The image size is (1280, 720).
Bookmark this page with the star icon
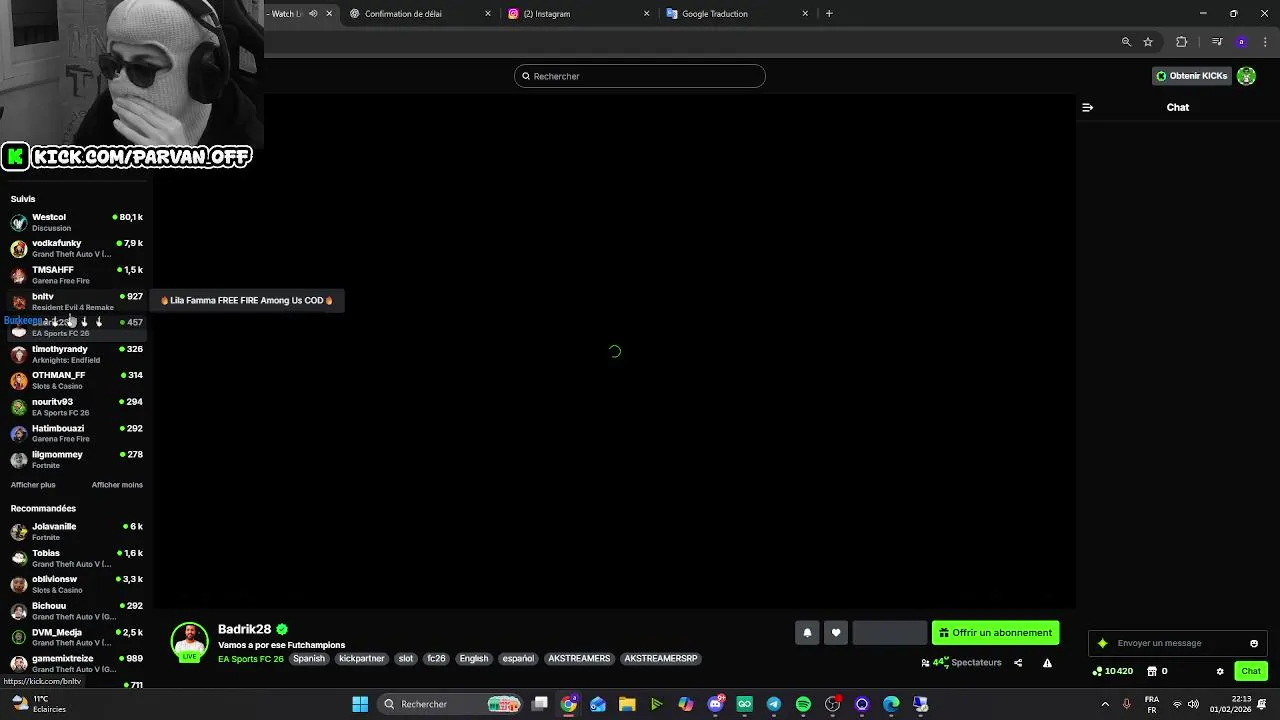[1148, 42]
